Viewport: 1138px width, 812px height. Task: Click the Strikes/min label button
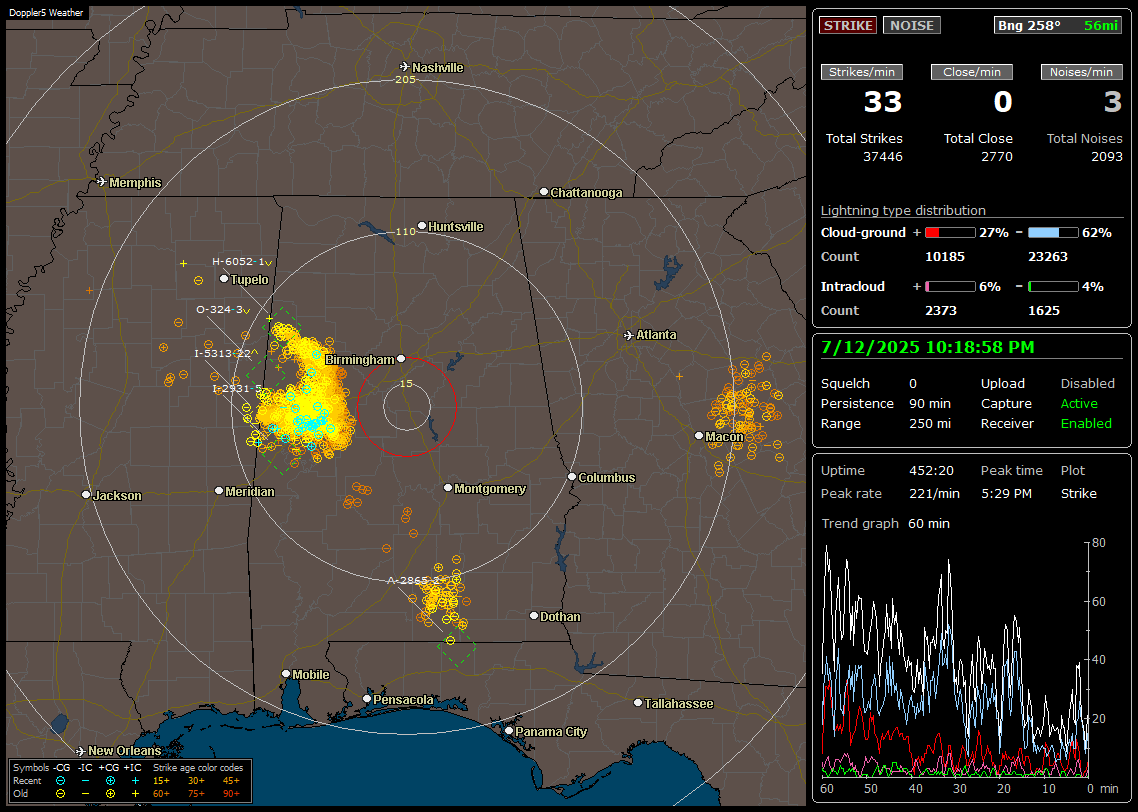coord(861,72)
